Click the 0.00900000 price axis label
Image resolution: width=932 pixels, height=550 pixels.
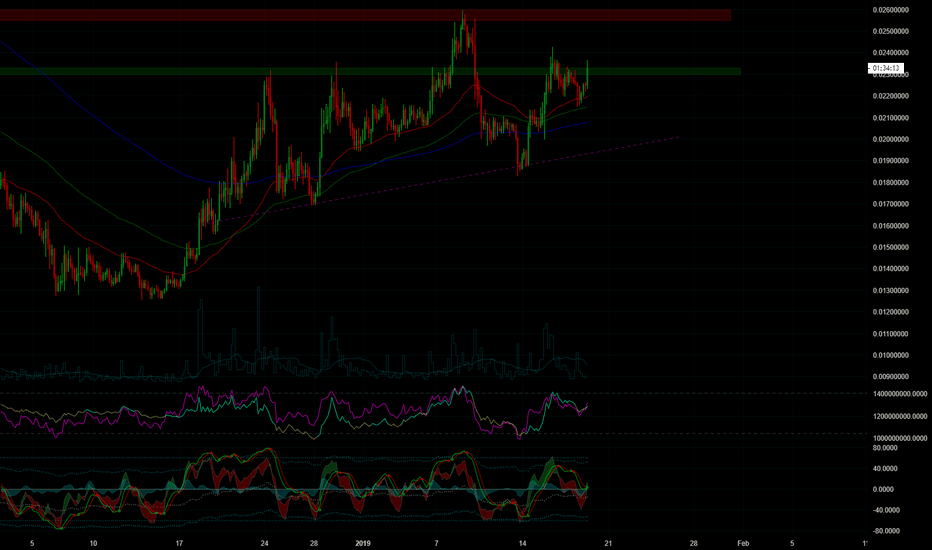click(x=890, y=377)
